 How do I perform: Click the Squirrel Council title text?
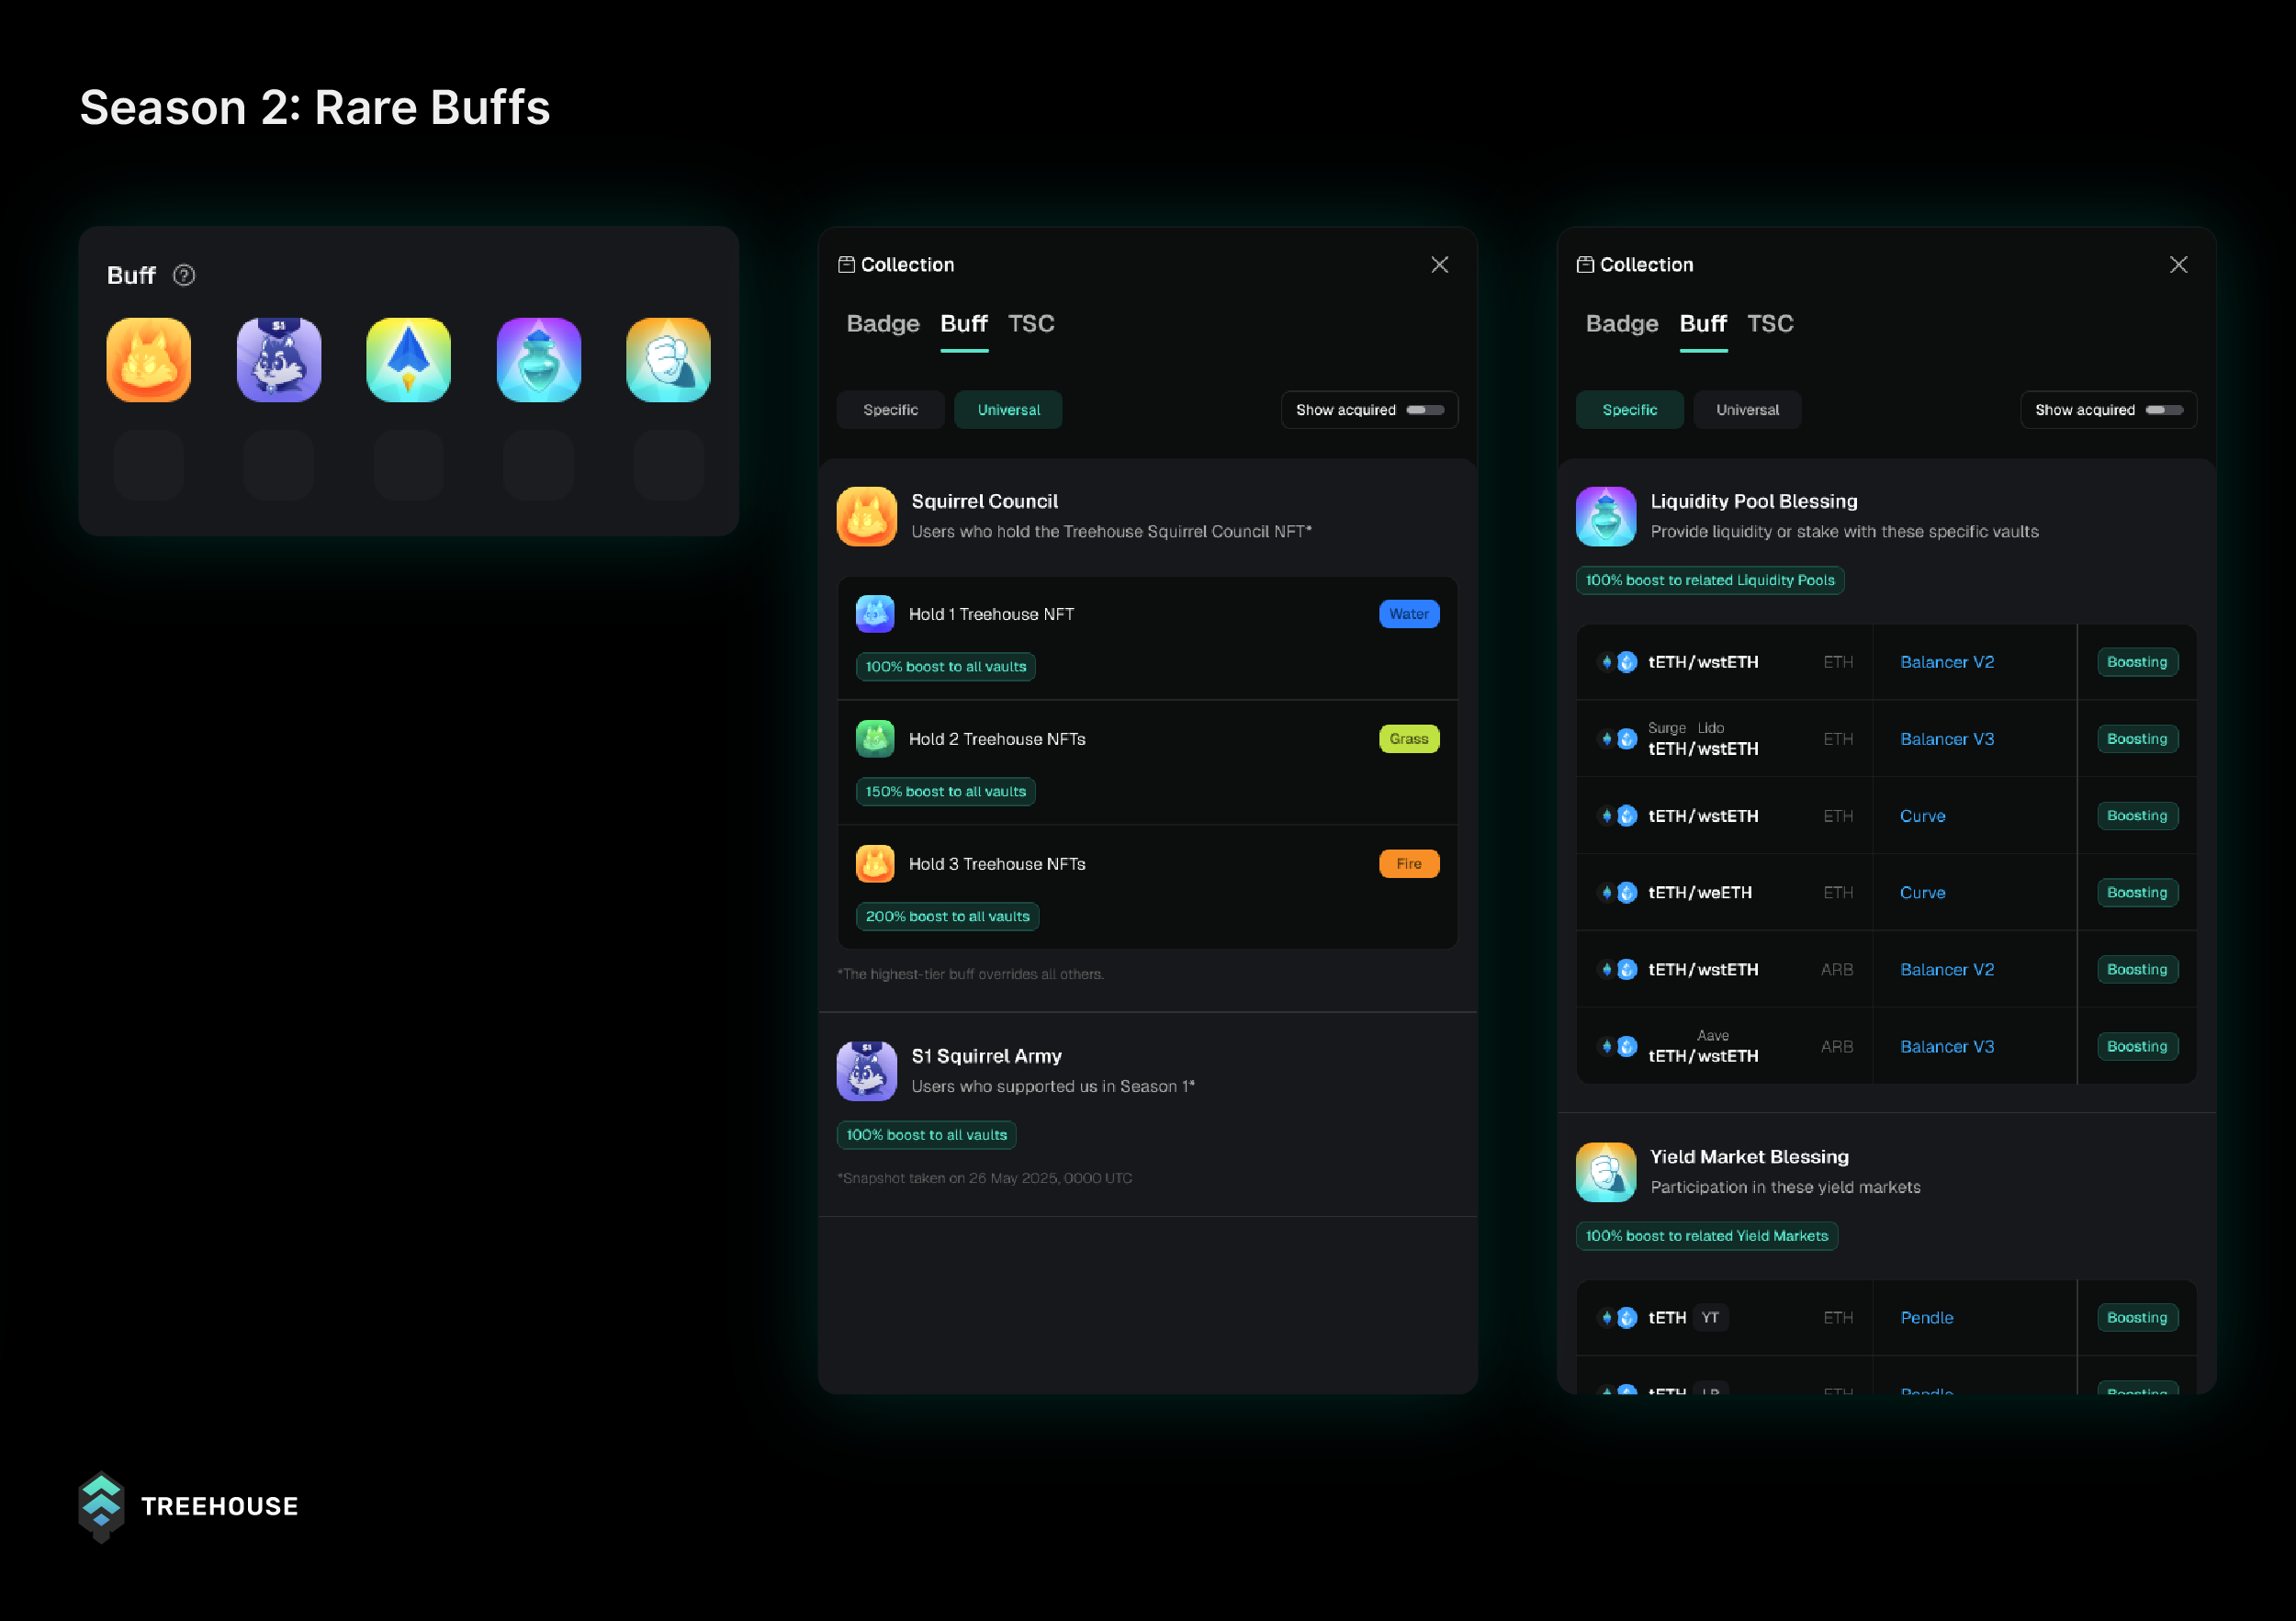coord(985,502)
